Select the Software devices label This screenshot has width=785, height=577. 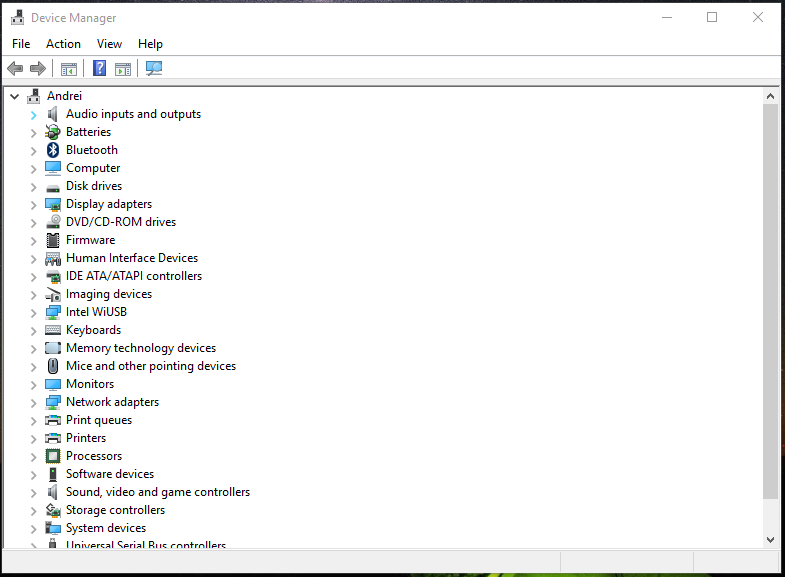pyautogui.click(x=110, y=474)
